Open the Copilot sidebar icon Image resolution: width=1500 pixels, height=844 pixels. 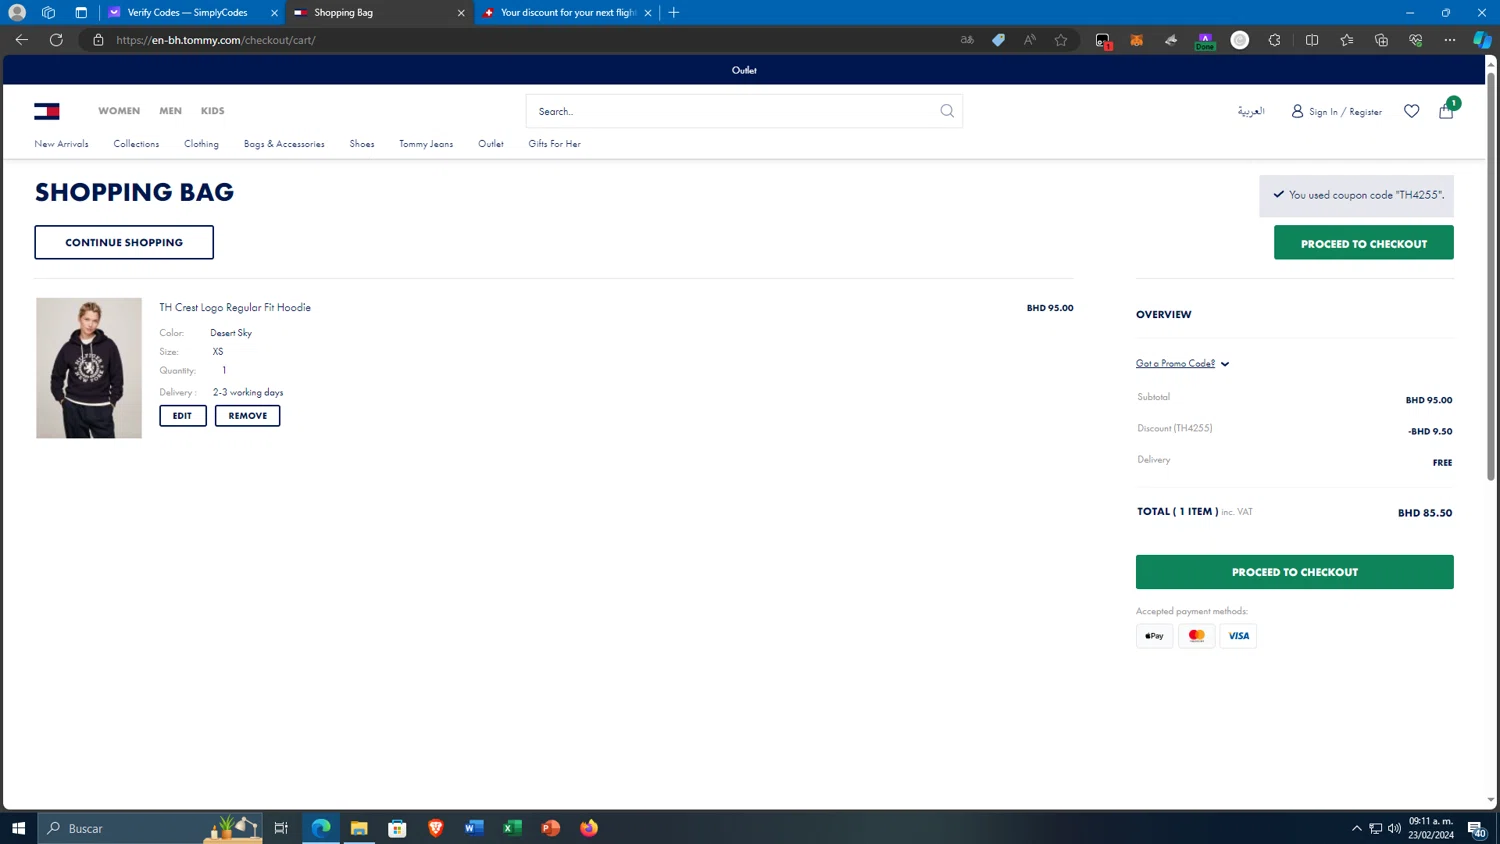point(1482,40)
